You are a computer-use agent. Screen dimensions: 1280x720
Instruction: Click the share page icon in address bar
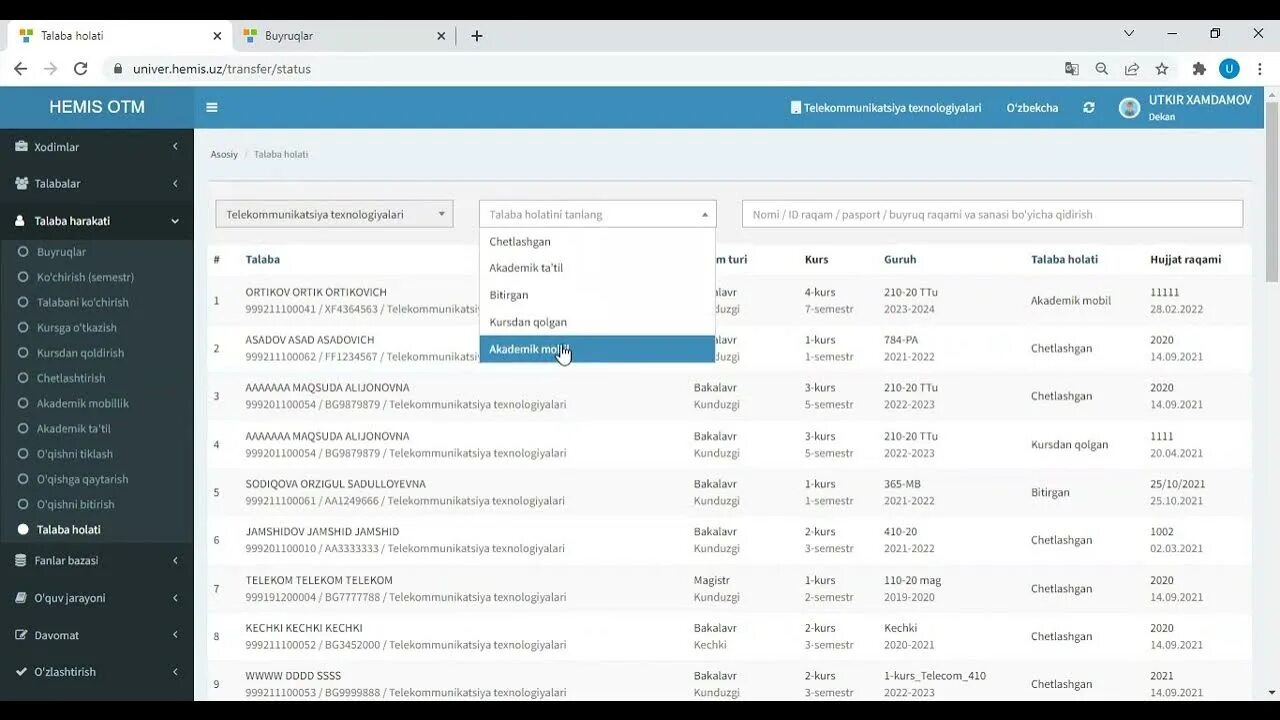pos(1131,69)
